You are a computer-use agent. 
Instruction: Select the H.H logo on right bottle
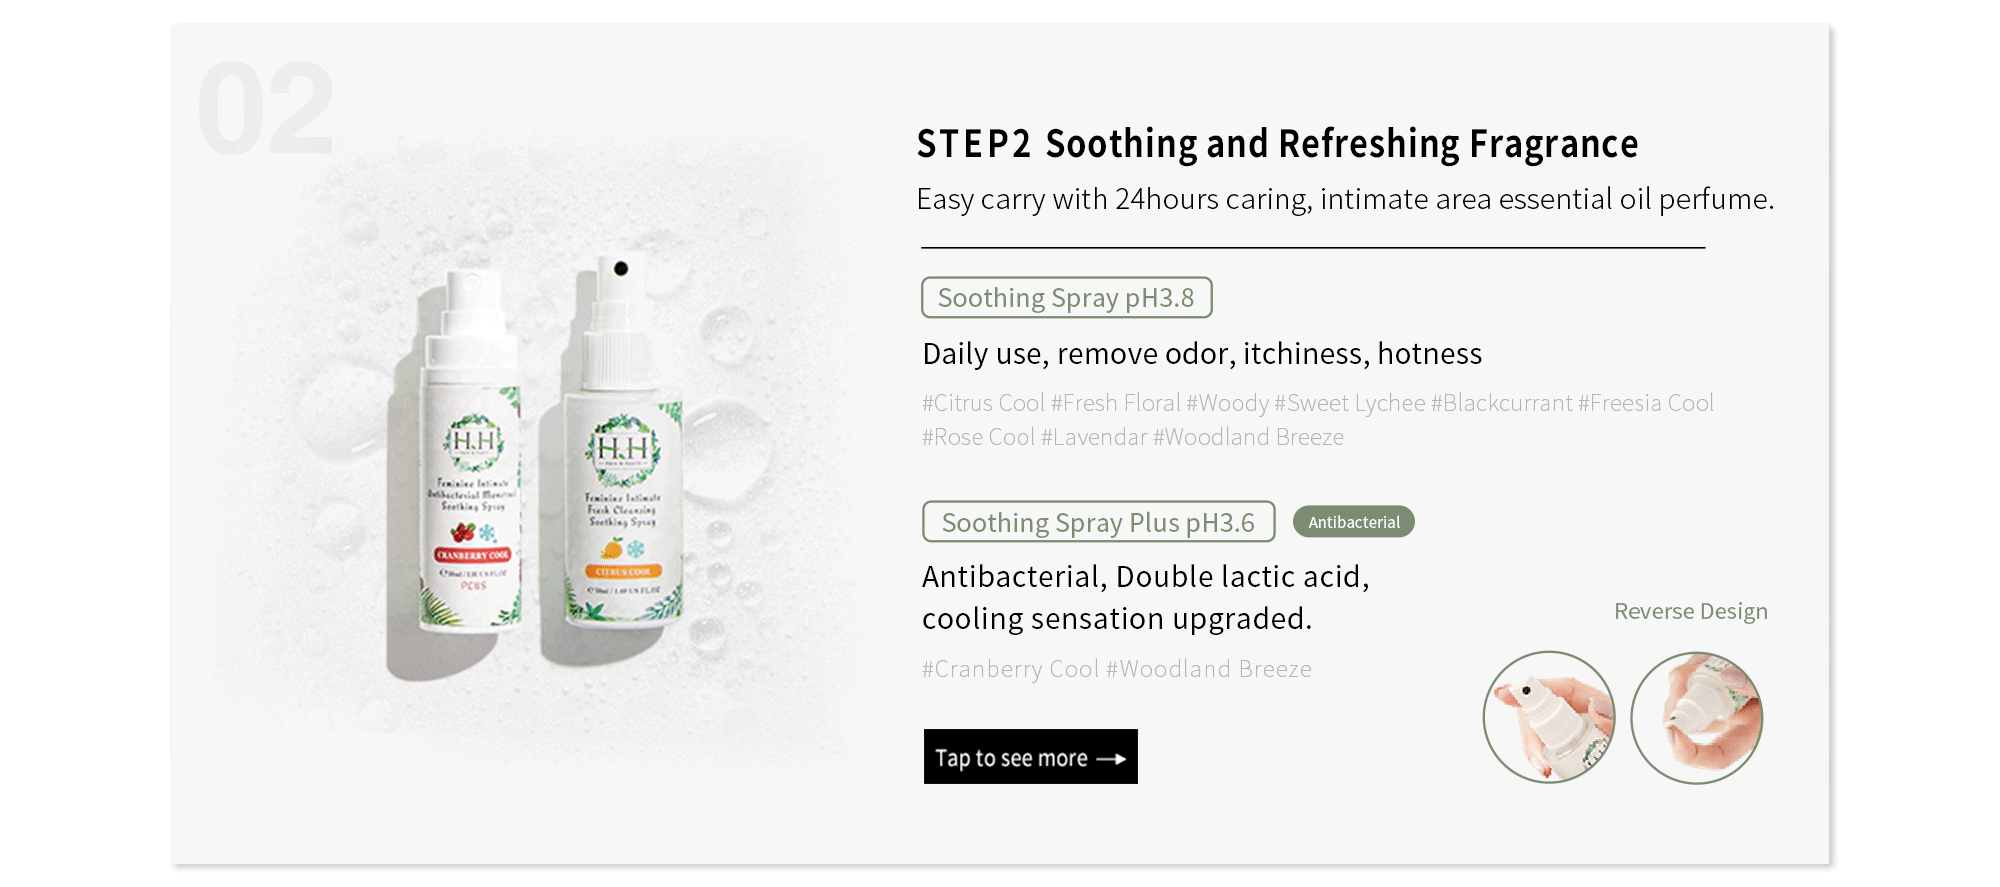coord(622,451)
